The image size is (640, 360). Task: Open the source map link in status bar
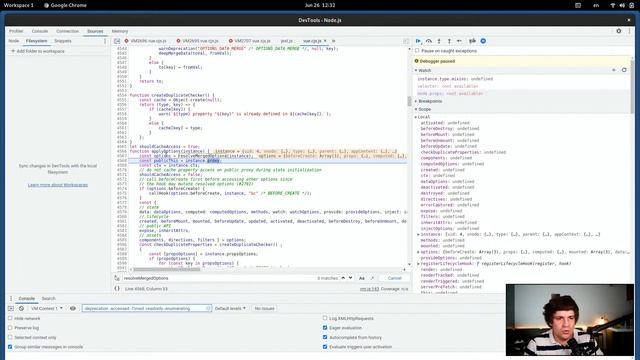point(369,289)
